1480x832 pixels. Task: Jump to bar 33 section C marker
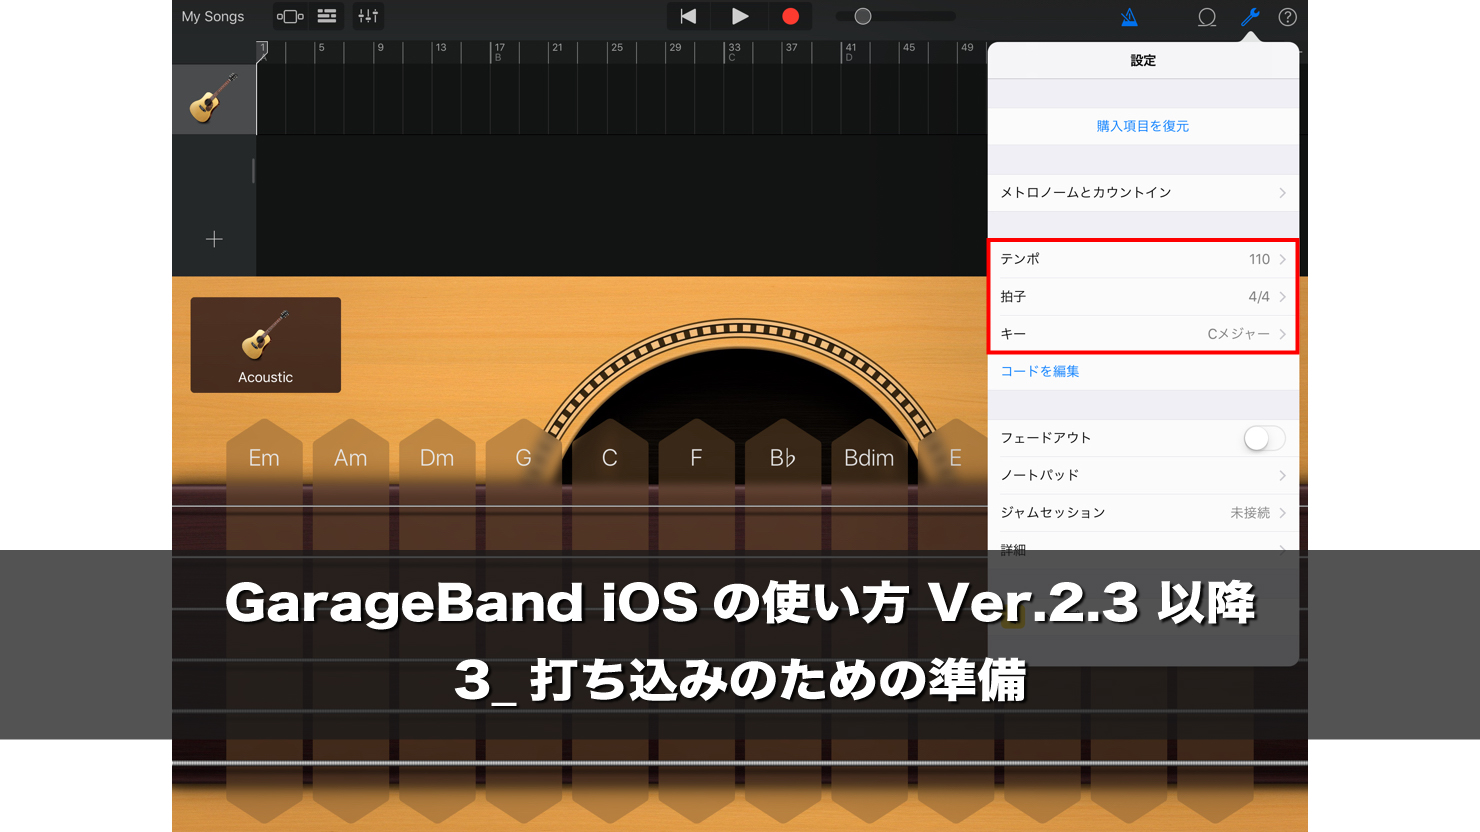pyautogui.click(x=733, y=52)
